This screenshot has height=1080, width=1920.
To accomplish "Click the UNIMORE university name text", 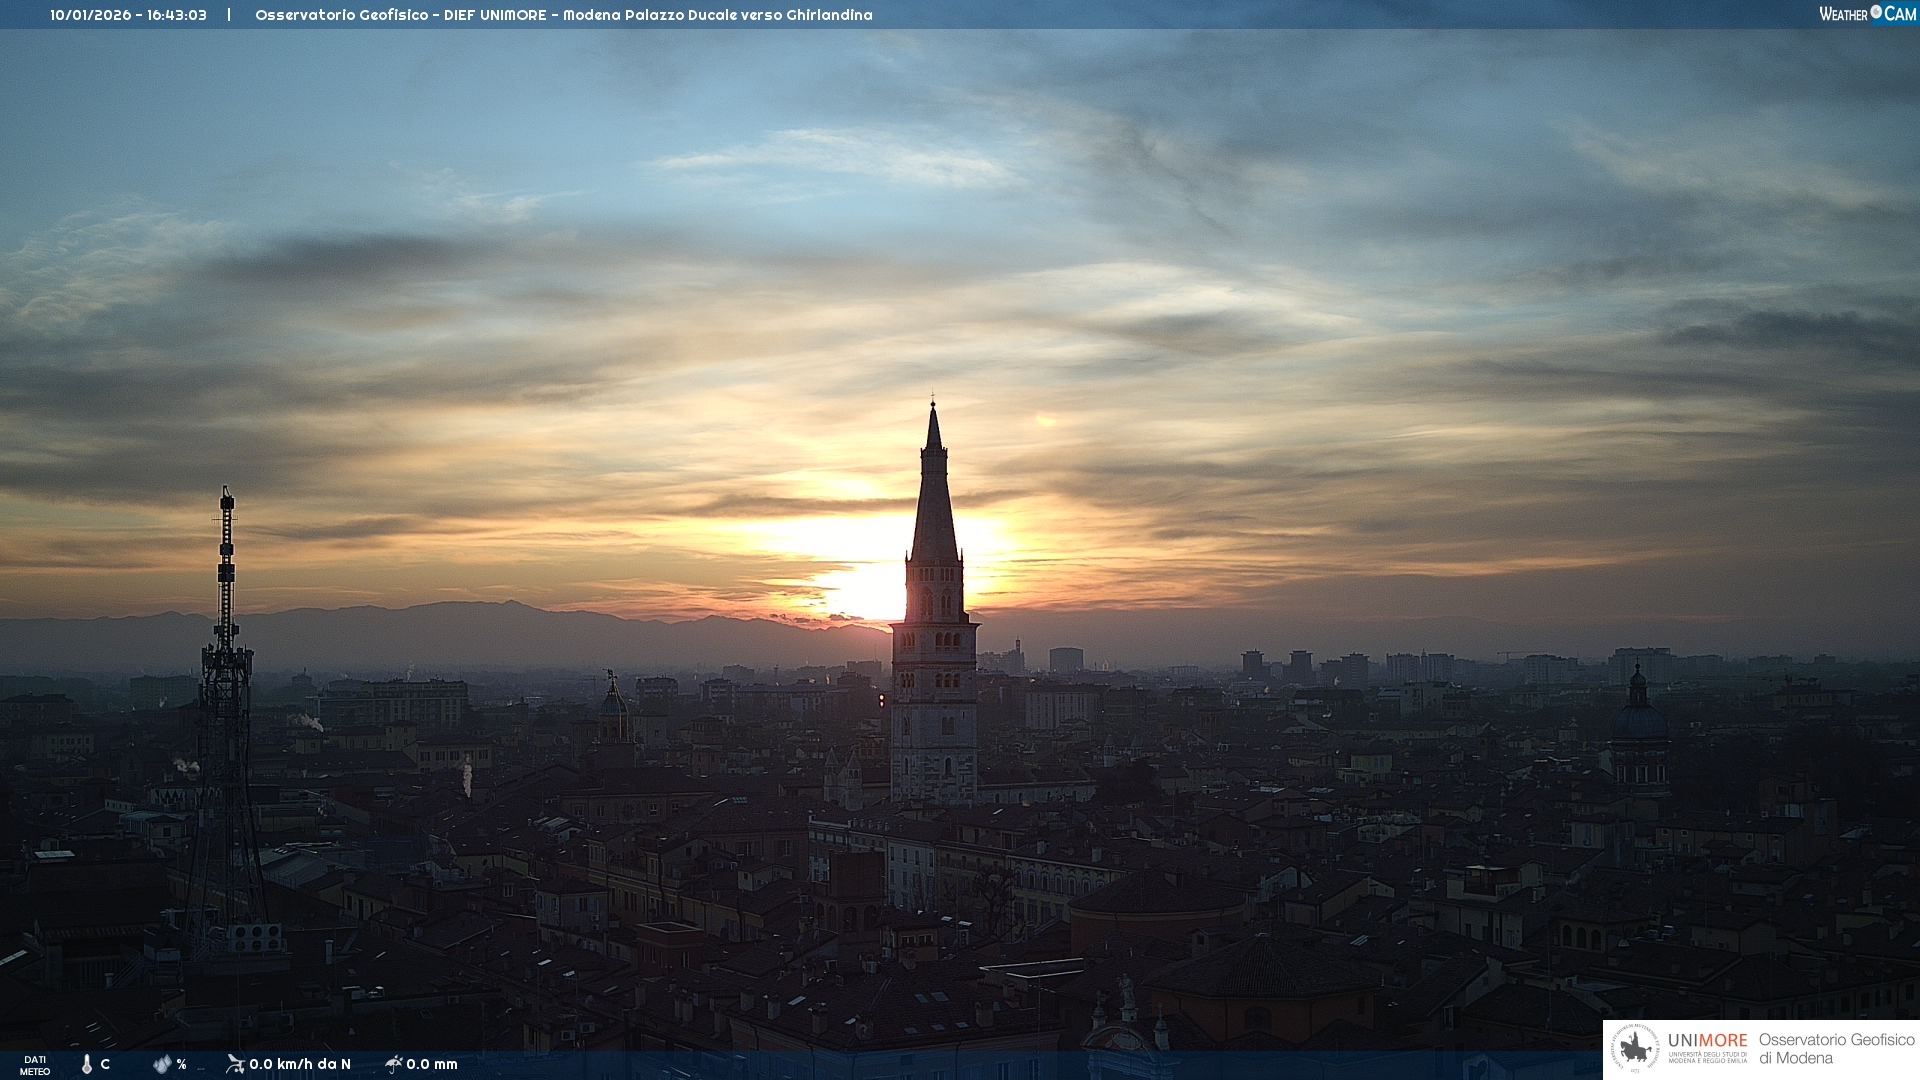I will (1707, 1041).
